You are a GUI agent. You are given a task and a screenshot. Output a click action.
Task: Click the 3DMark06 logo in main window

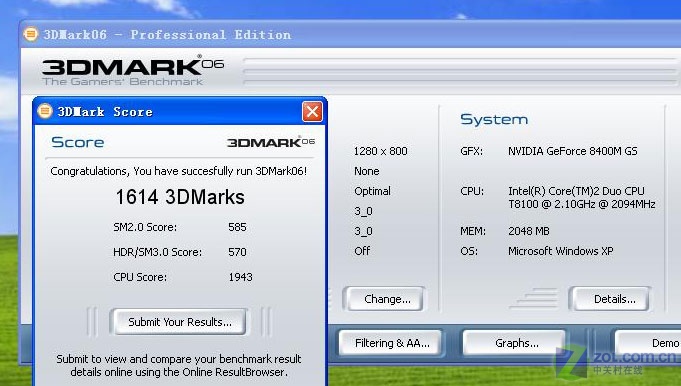pos(133,69)
